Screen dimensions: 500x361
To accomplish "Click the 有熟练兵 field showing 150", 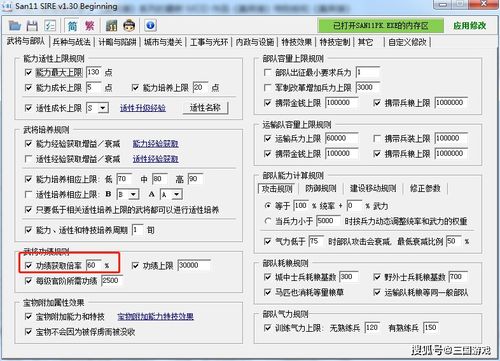I will click(430, 328).
